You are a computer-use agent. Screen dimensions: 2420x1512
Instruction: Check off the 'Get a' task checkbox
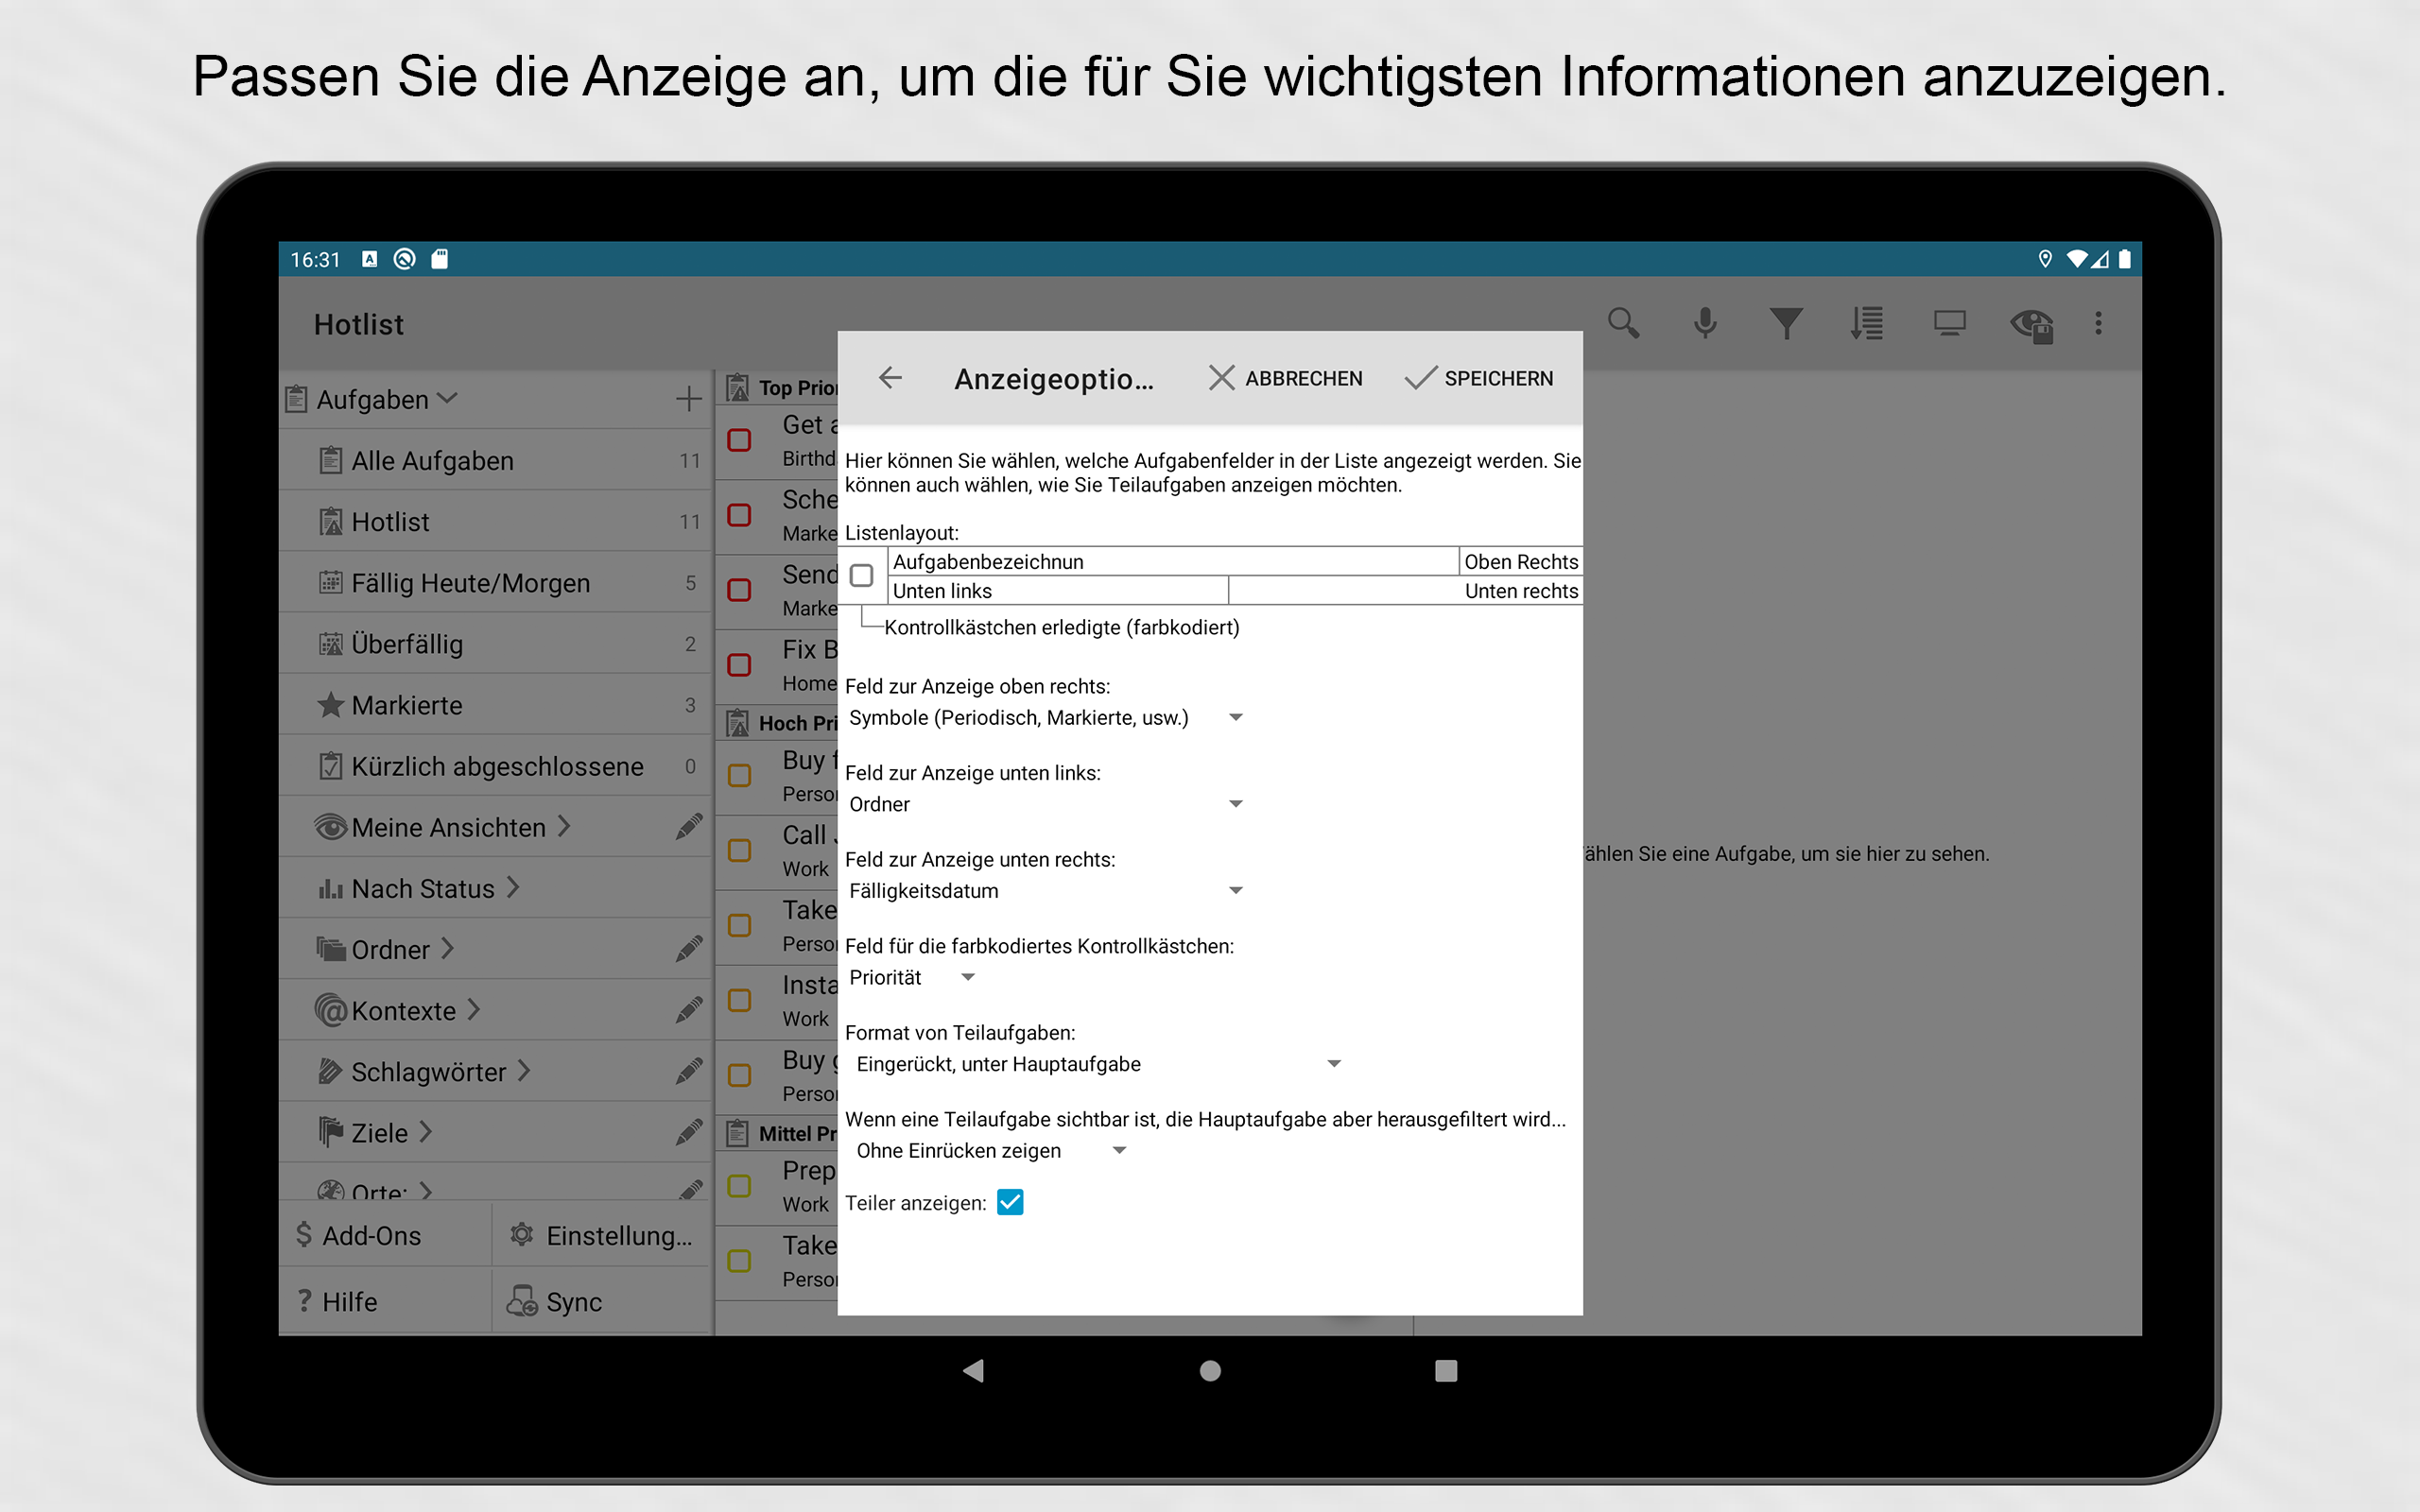pos(739,440)
